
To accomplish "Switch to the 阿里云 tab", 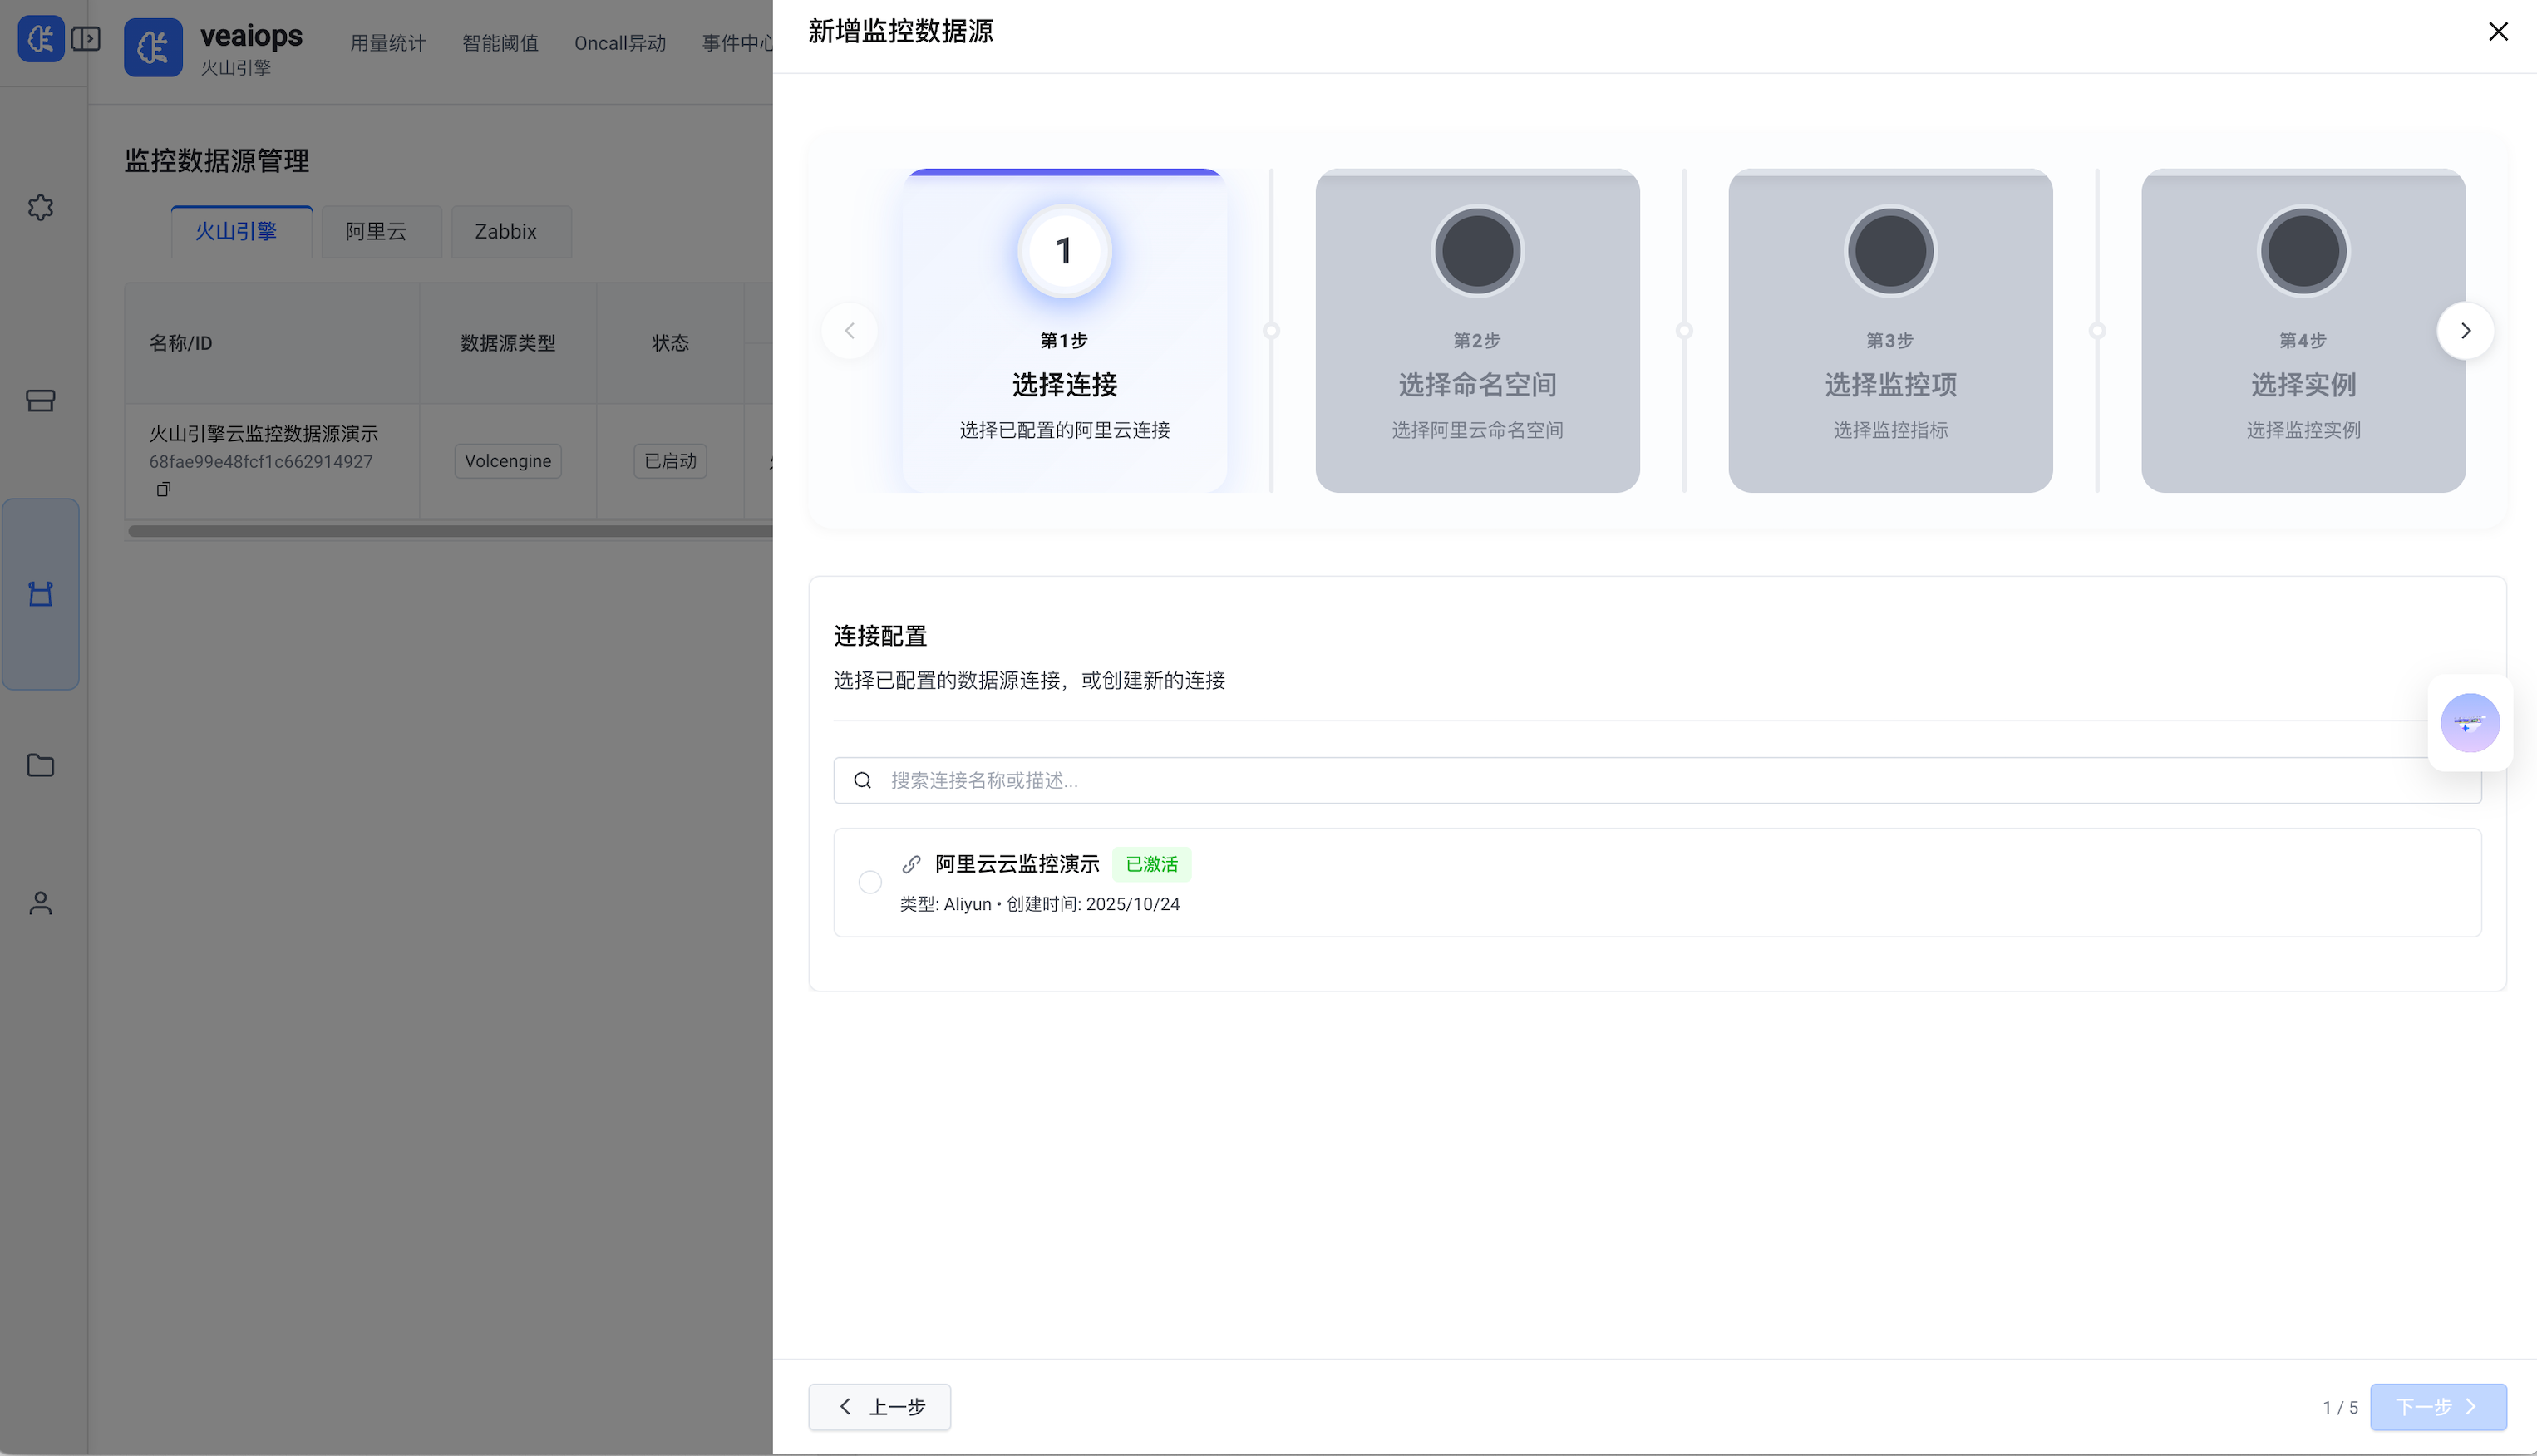I will [380, 231].
